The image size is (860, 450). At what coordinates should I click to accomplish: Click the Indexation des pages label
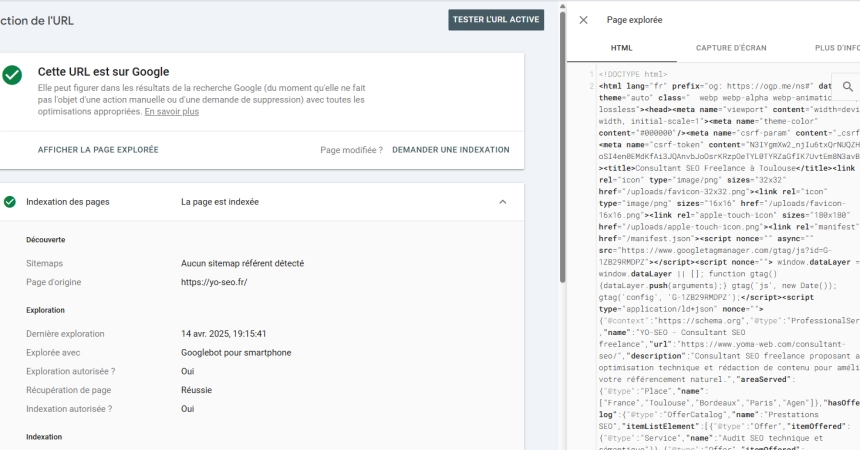click(x=67, y=202)
